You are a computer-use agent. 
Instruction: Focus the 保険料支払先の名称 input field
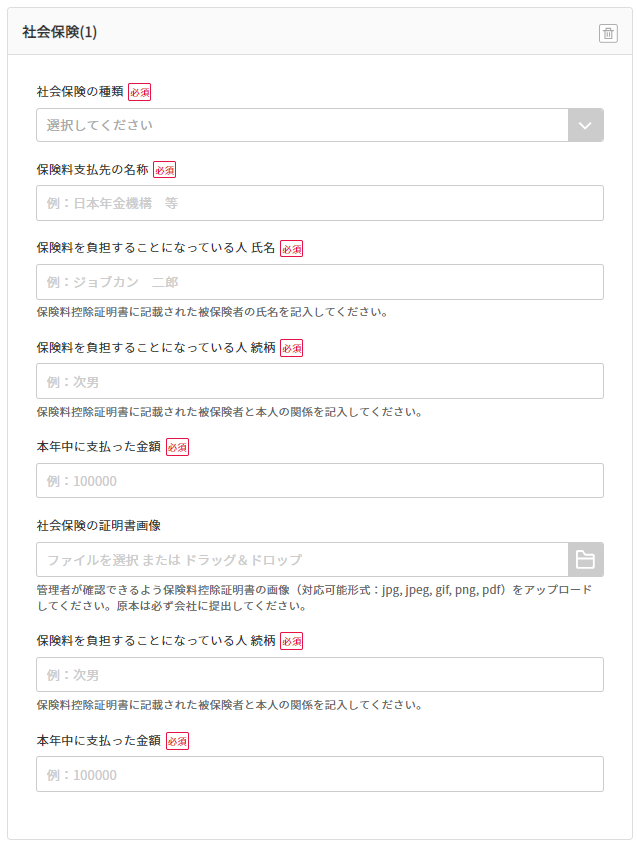(319, 203)
